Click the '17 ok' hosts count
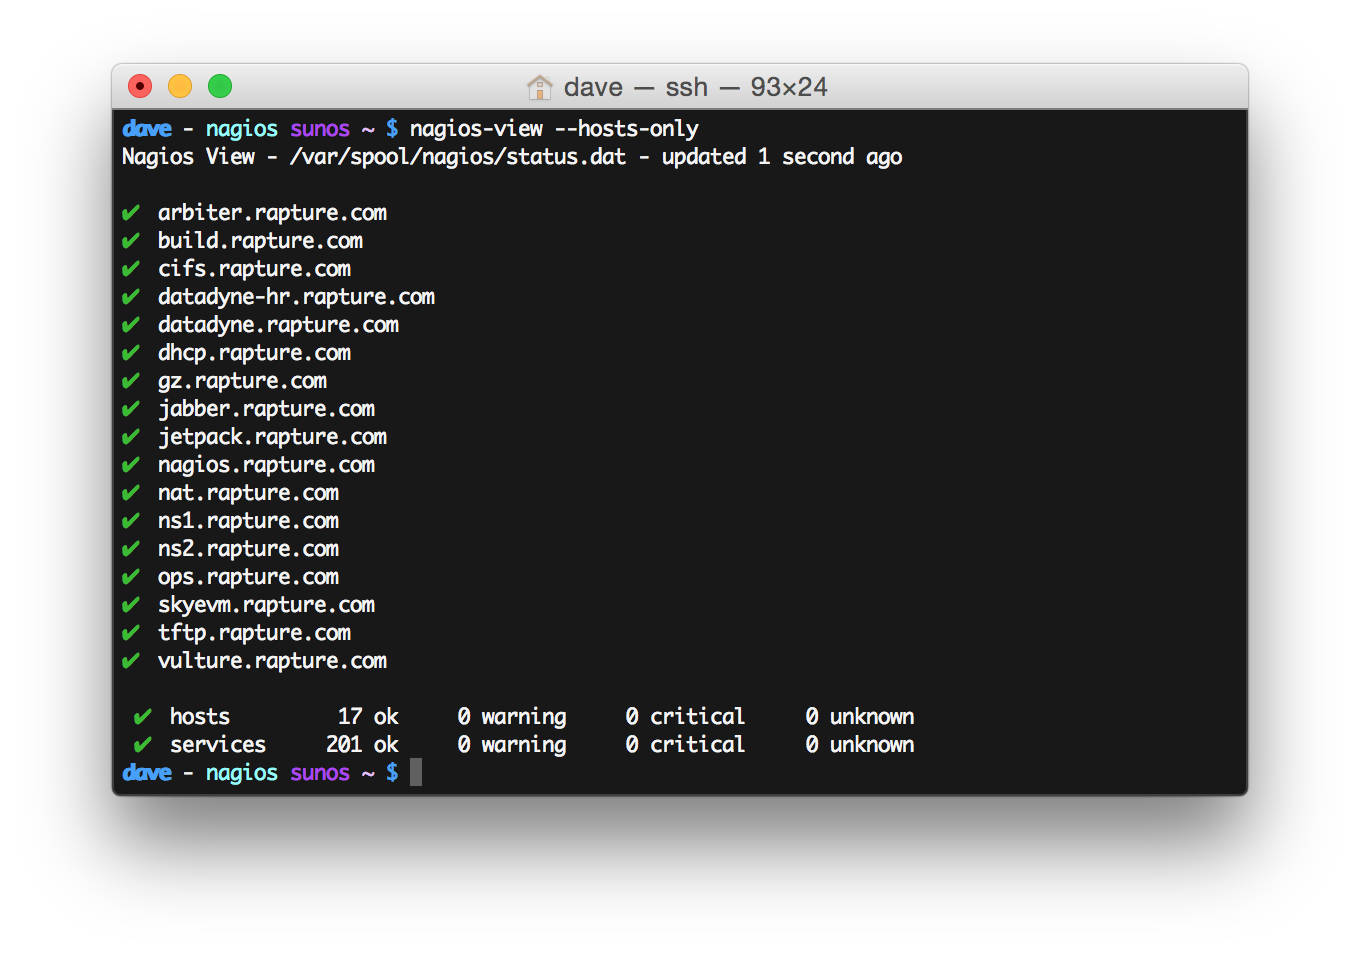This screenshot has height=956, width=1360. 368,717
